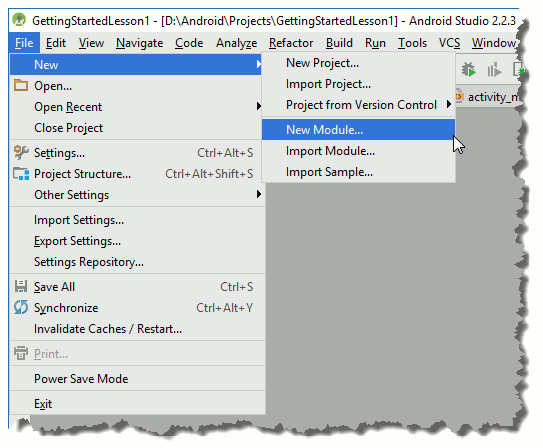Open the Build menu
The image size is (543, 448).
(339, 43)
